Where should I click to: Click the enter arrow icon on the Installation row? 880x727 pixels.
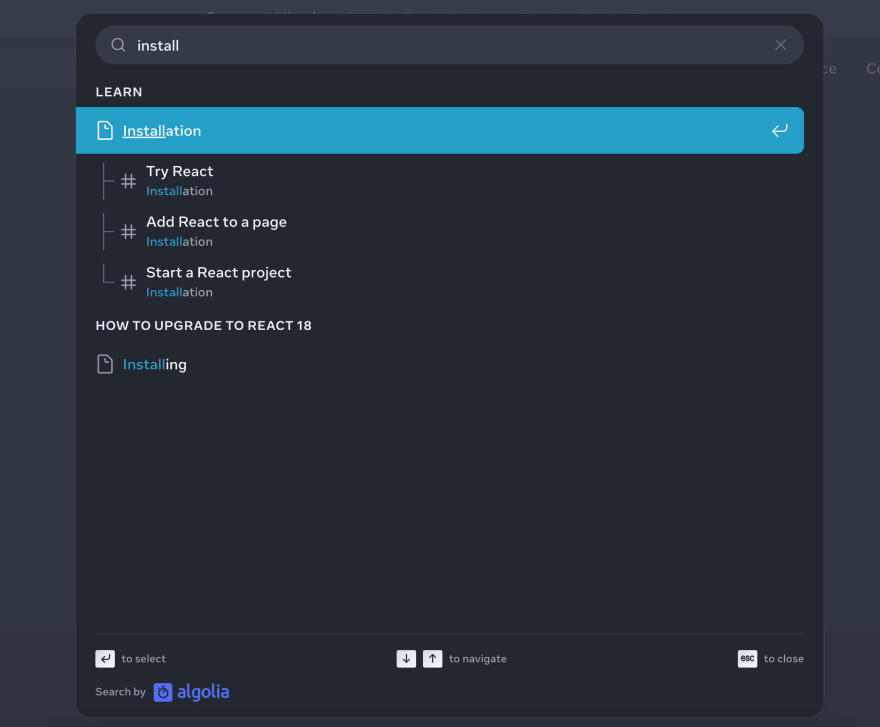[x=779, y=130]
